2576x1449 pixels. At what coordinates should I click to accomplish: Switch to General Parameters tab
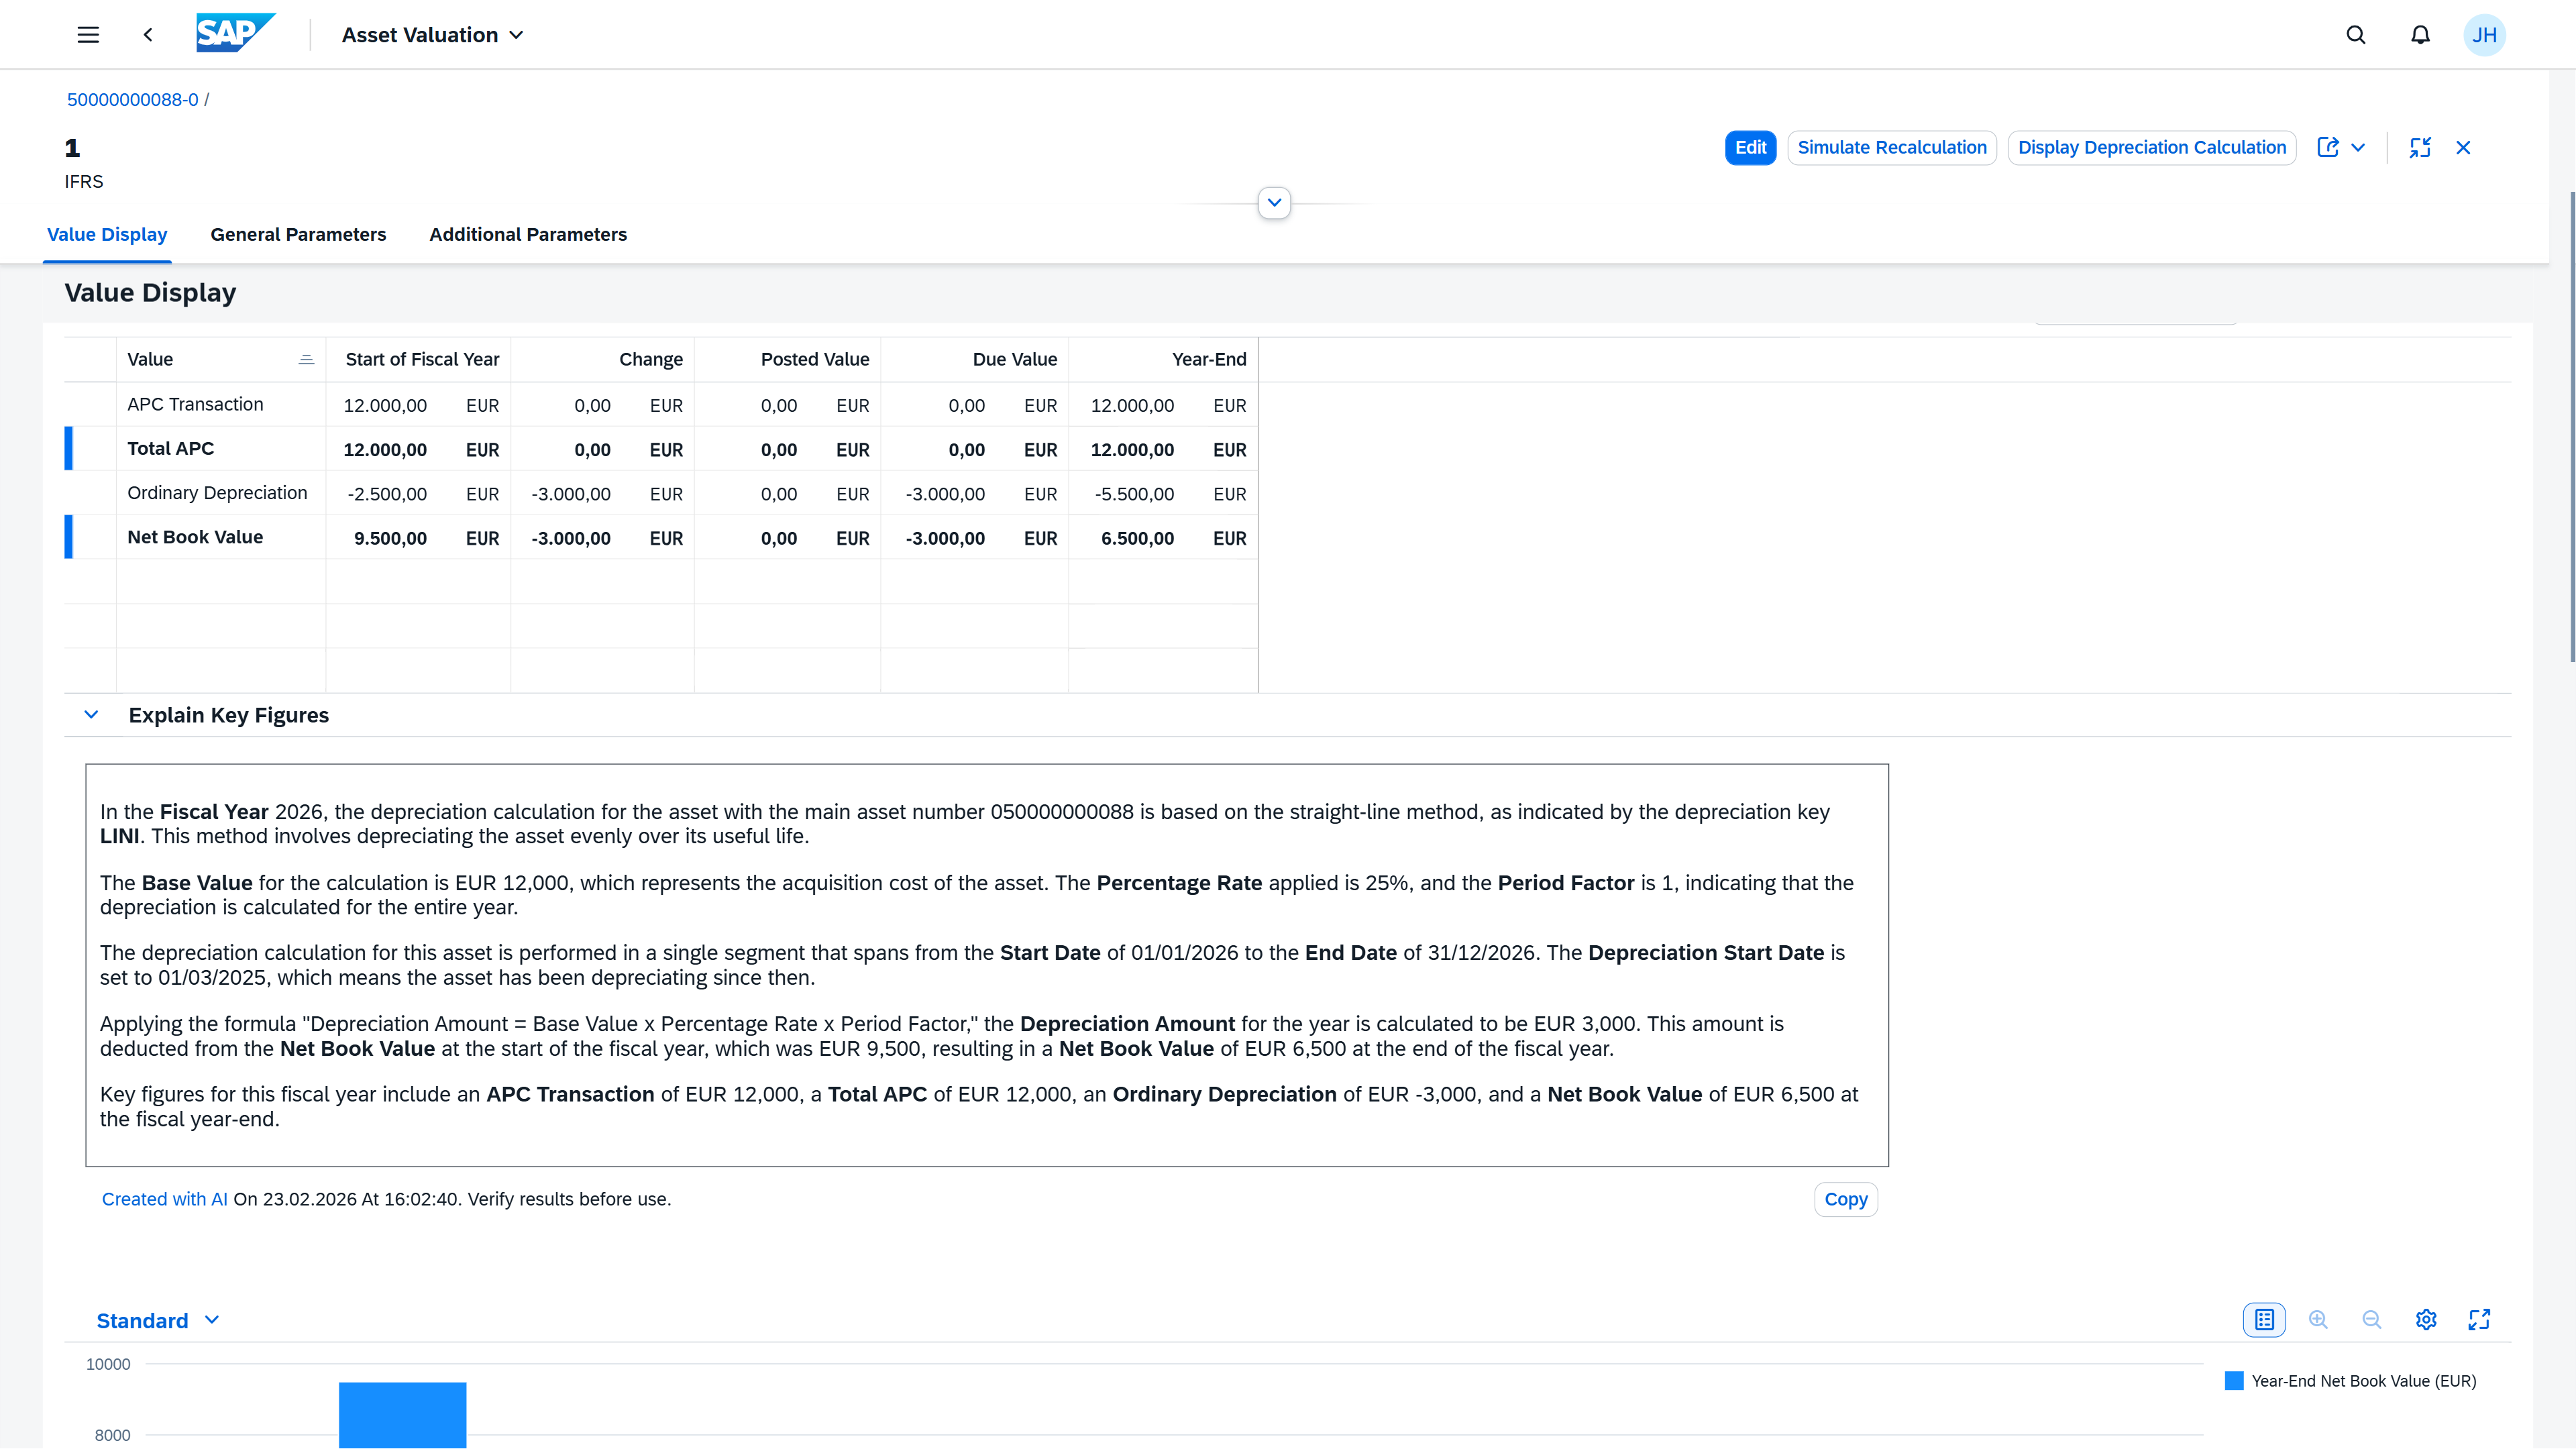pos(298,235)
